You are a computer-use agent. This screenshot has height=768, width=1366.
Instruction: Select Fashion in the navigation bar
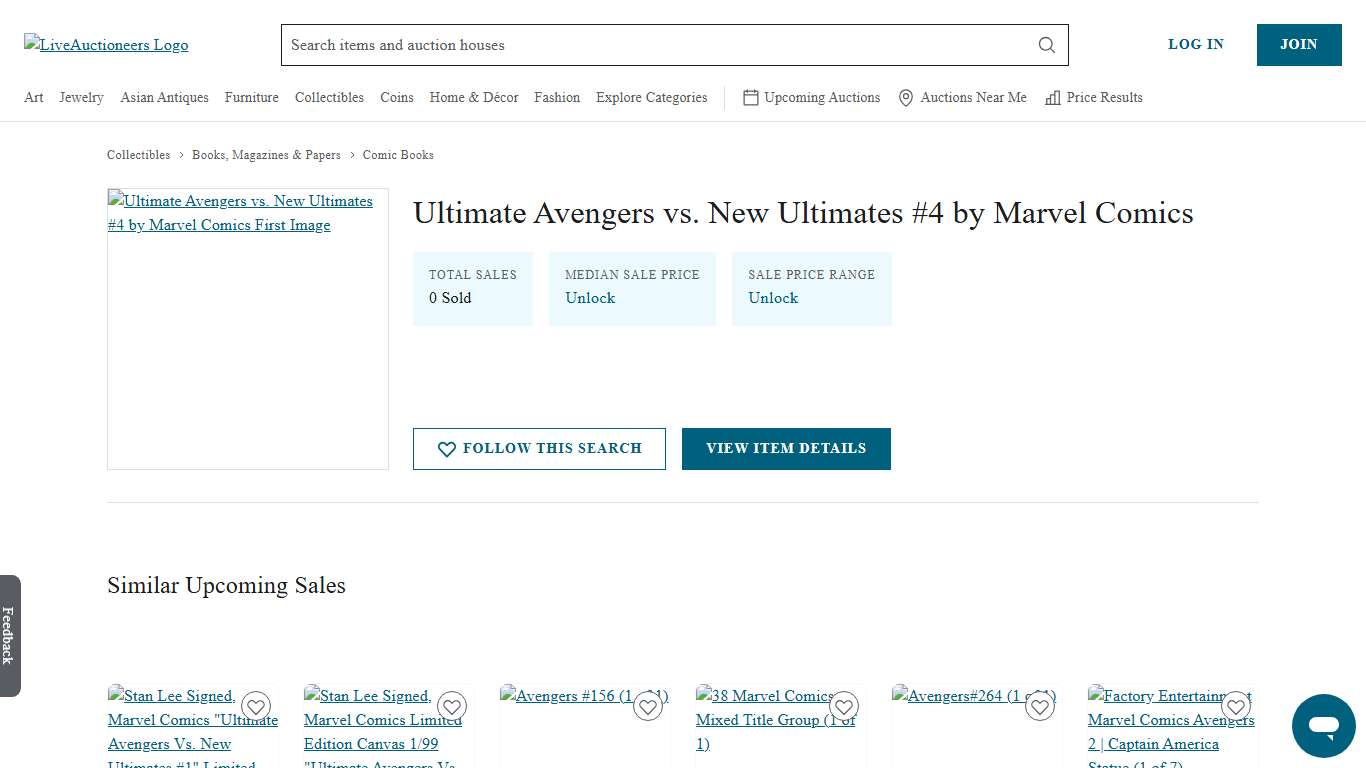tap(557, 97)
